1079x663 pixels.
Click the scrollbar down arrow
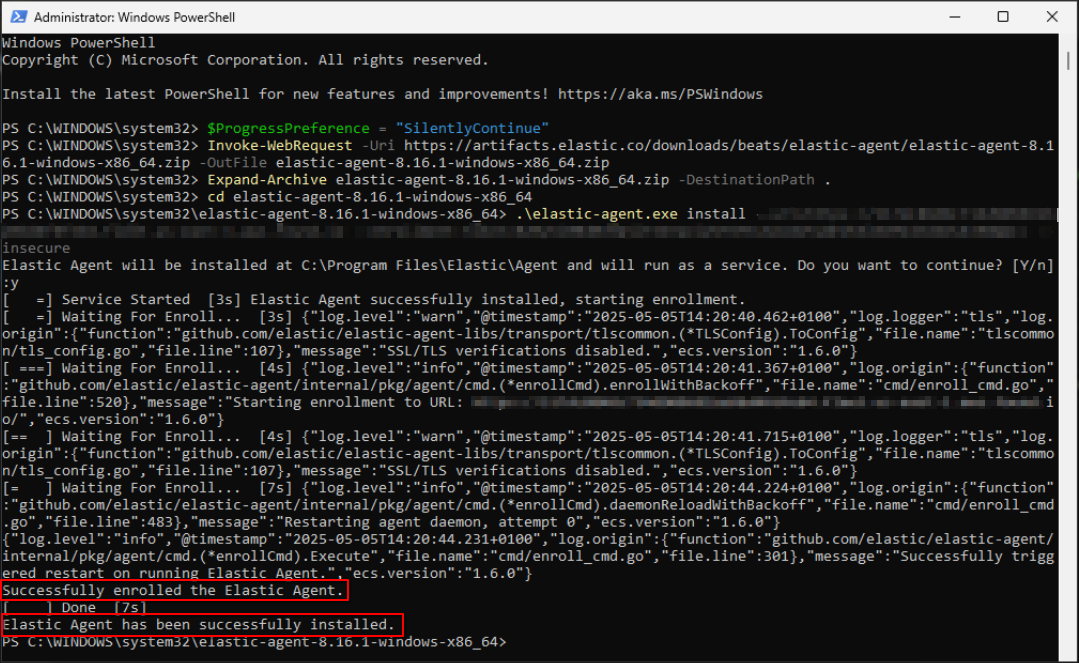[x=1069, y=651]
